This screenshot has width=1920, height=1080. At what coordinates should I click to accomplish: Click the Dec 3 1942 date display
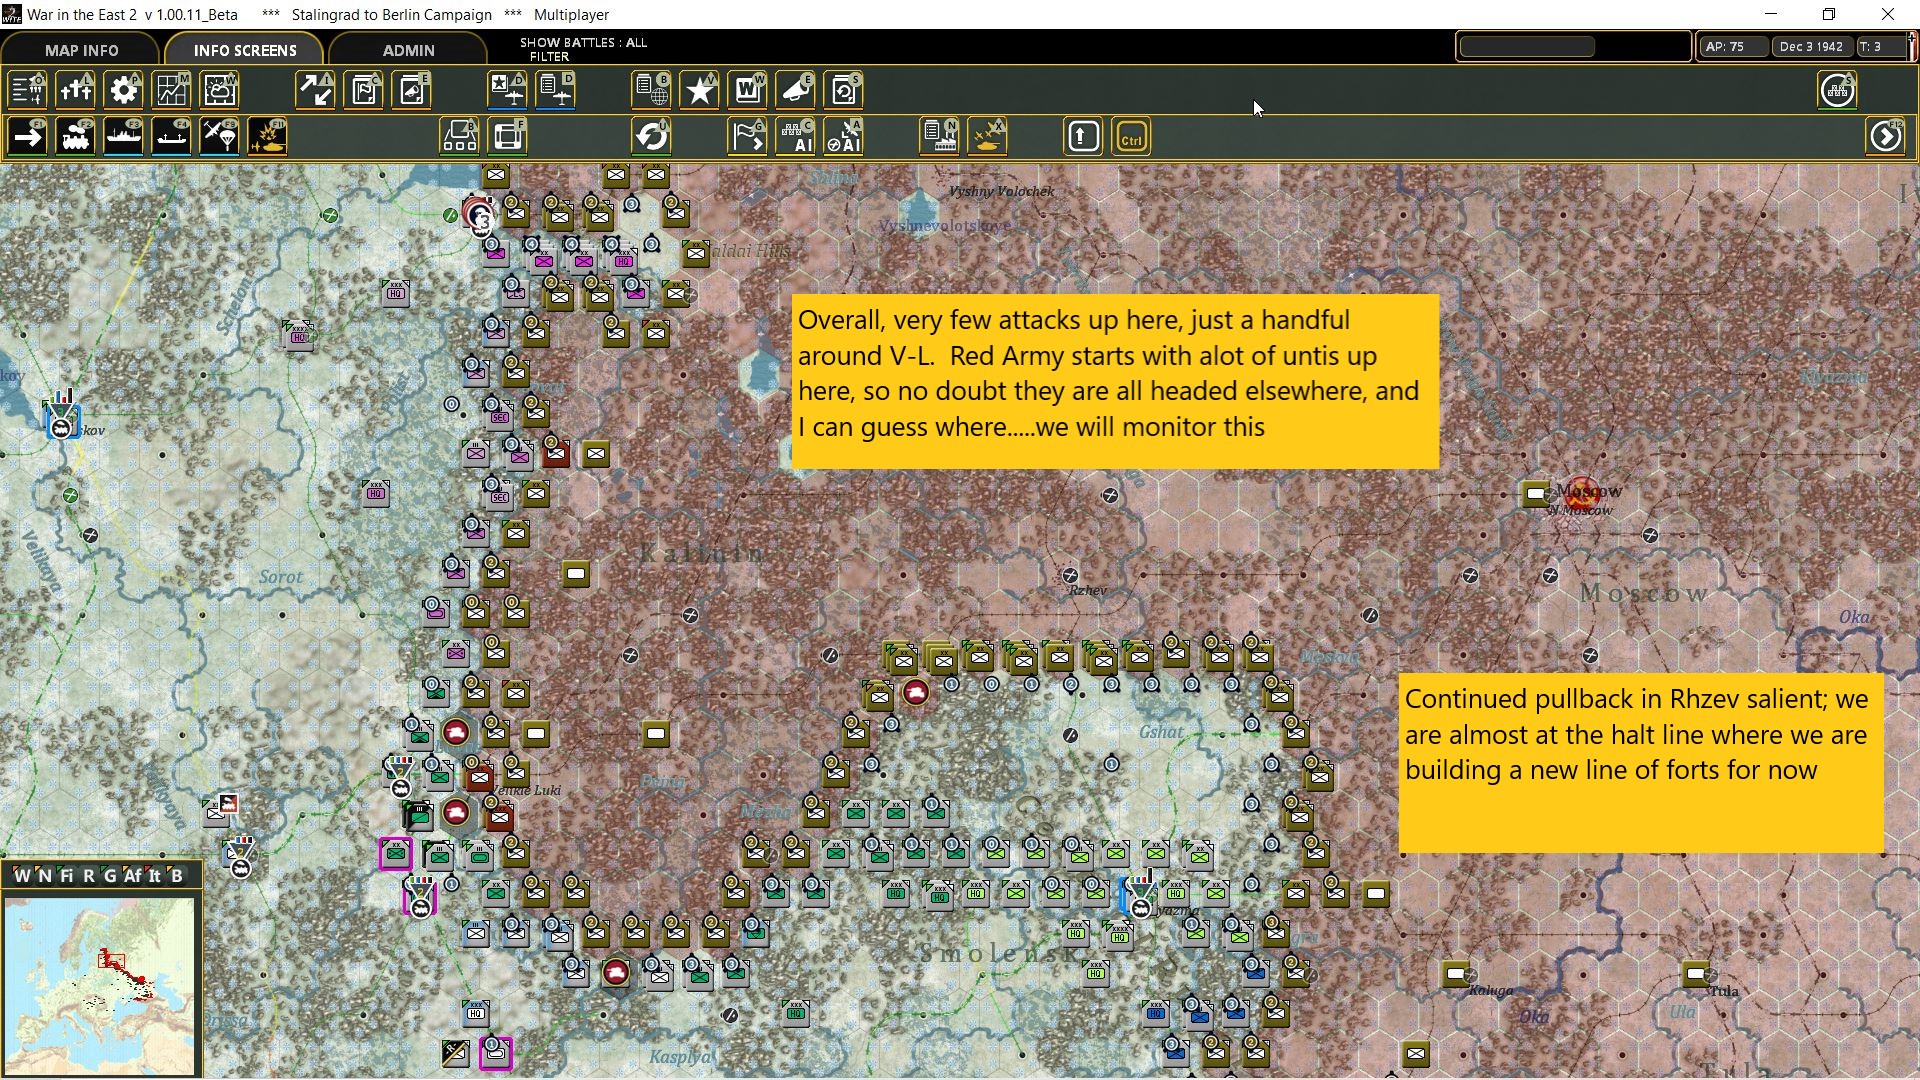1811,47
